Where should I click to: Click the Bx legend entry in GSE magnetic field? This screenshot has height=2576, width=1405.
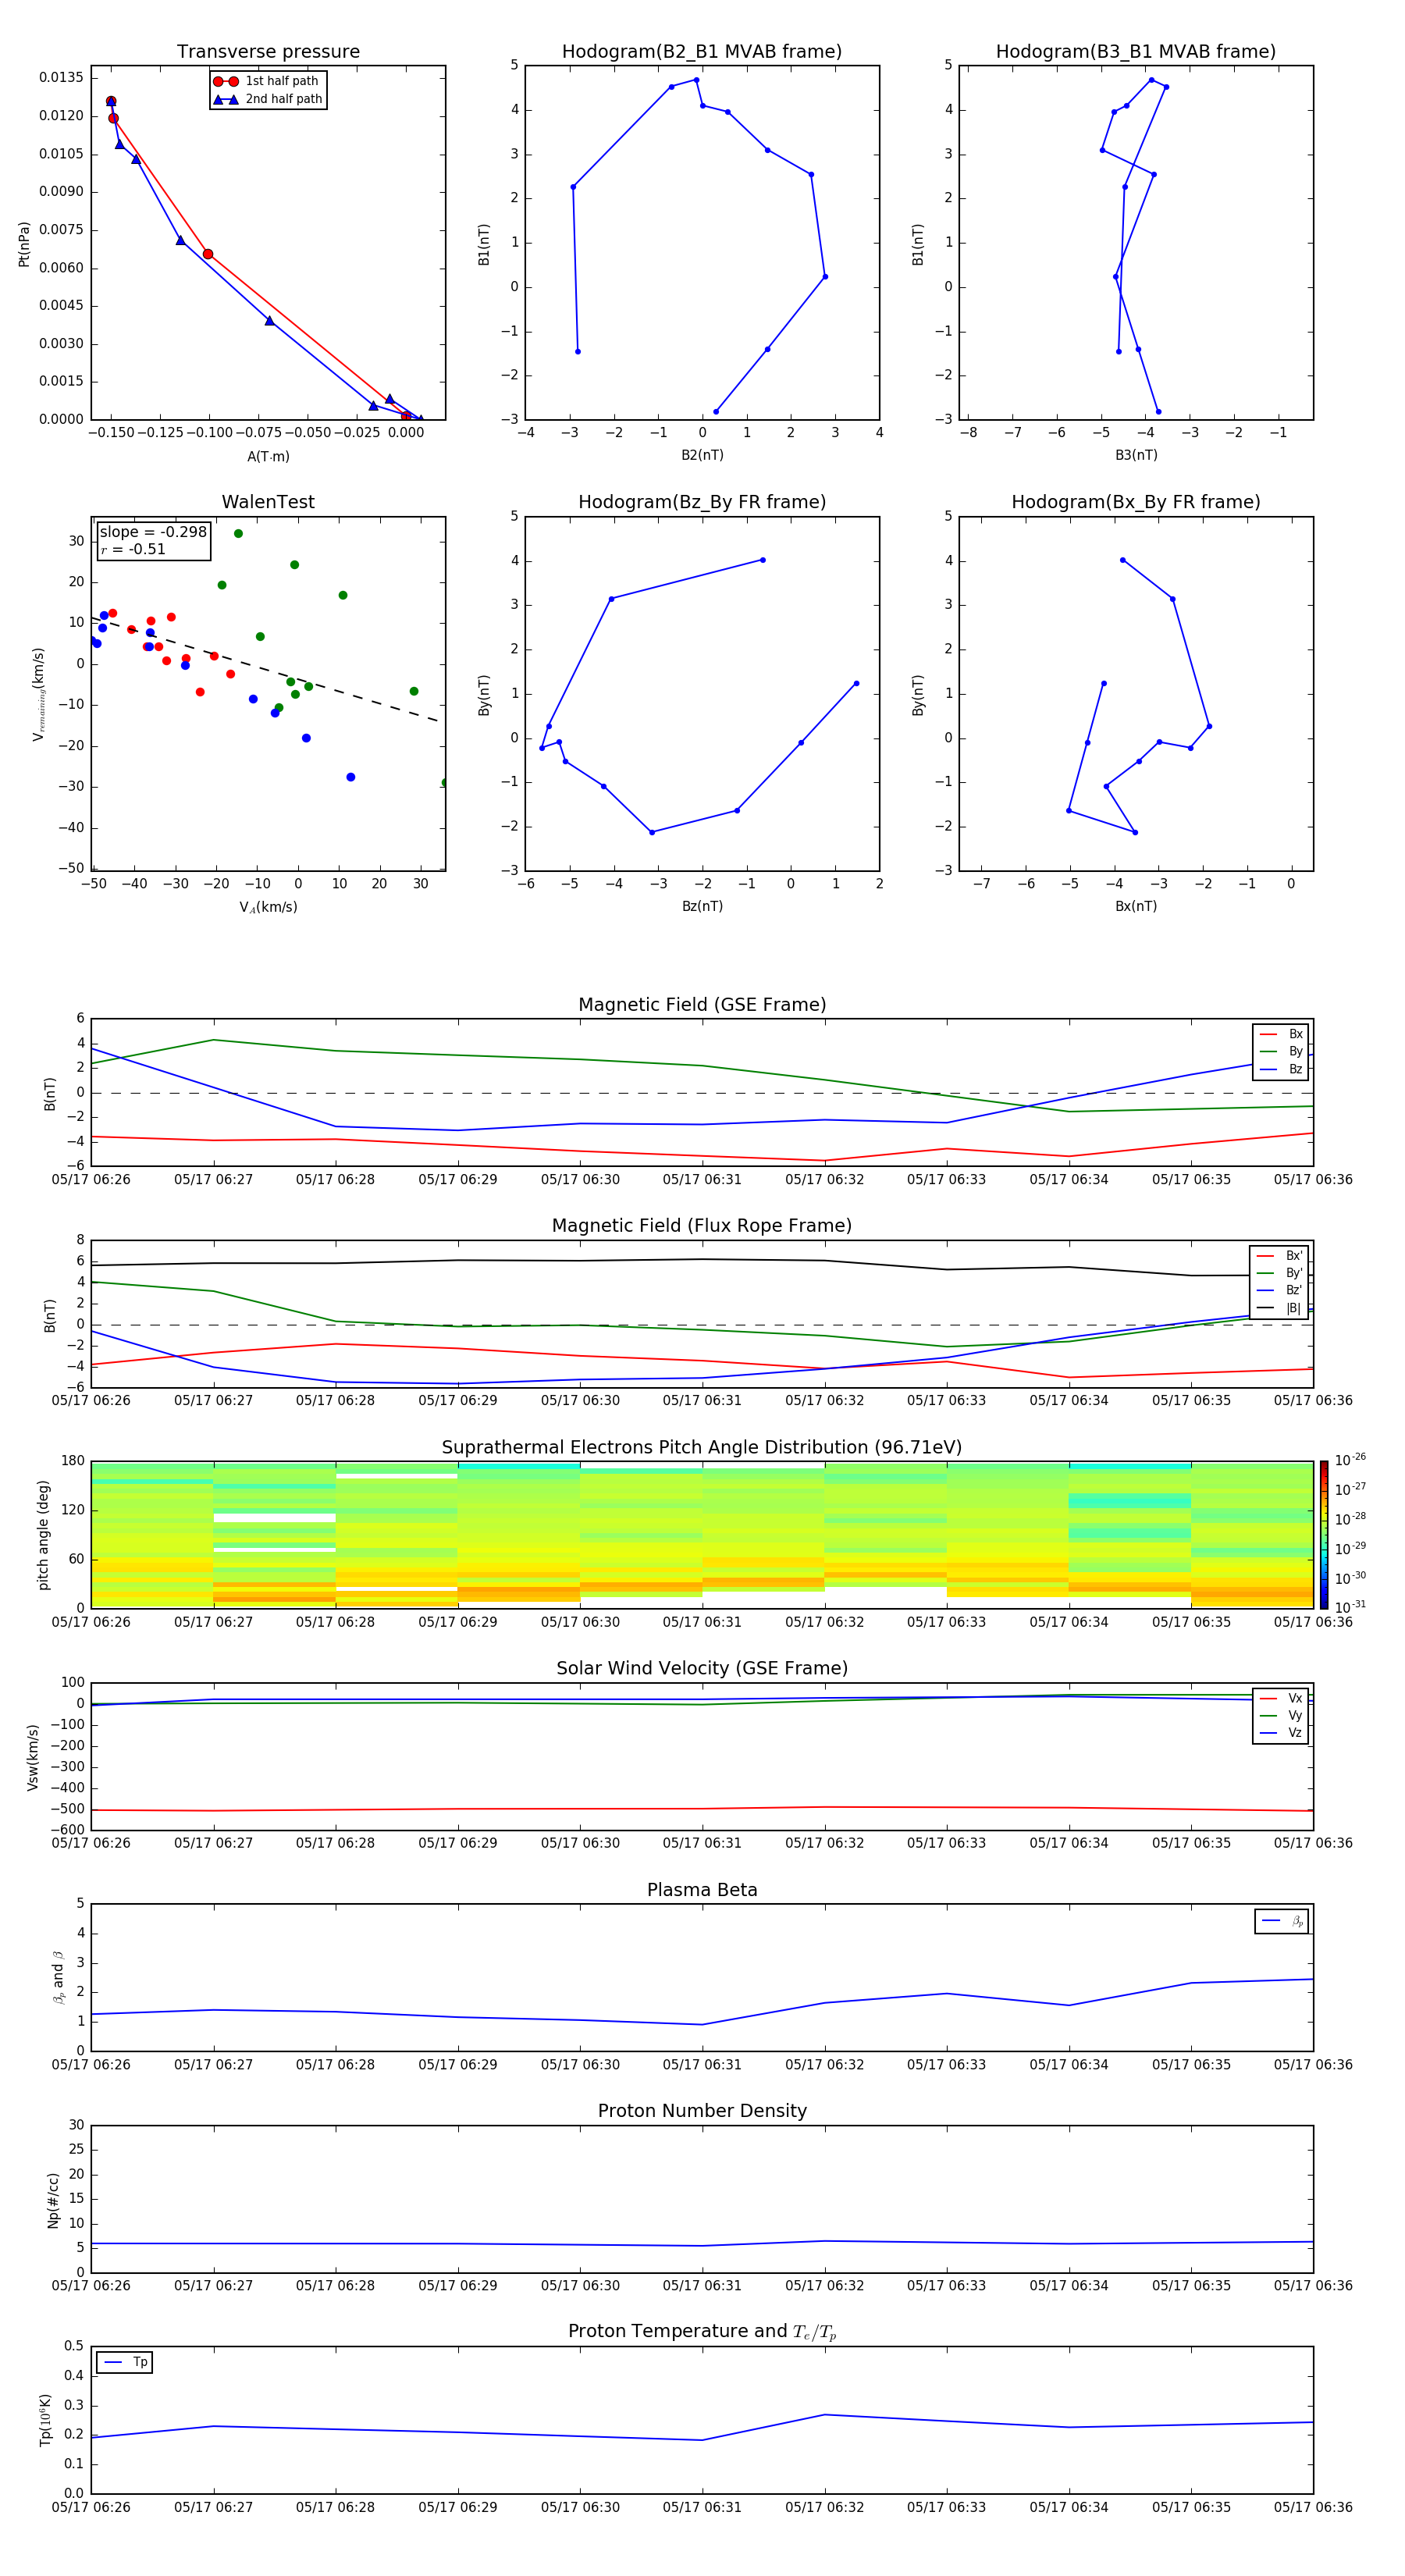[1281, 1034]
